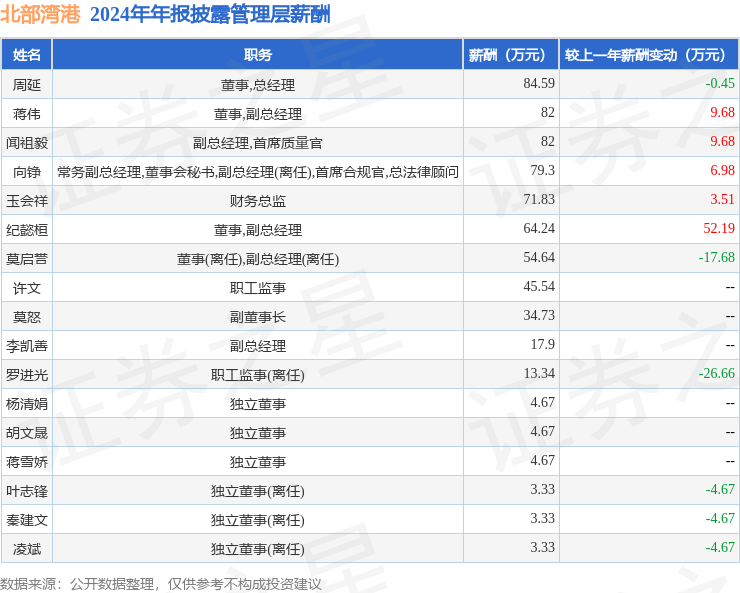This screenshot has width=740, height=593.
Task: Click the 姓名 column header
Action: click(x=27, y=55)
